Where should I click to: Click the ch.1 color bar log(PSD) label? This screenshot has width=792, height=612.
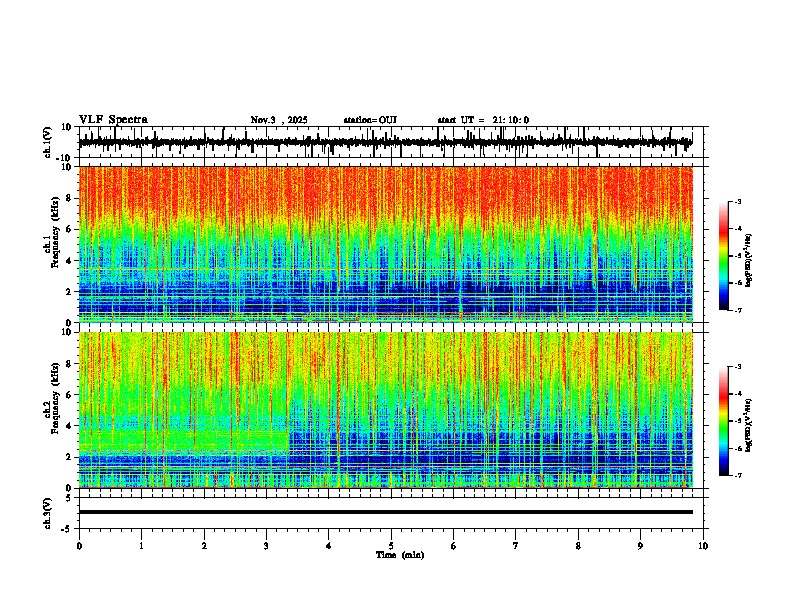tap(749, 261)
